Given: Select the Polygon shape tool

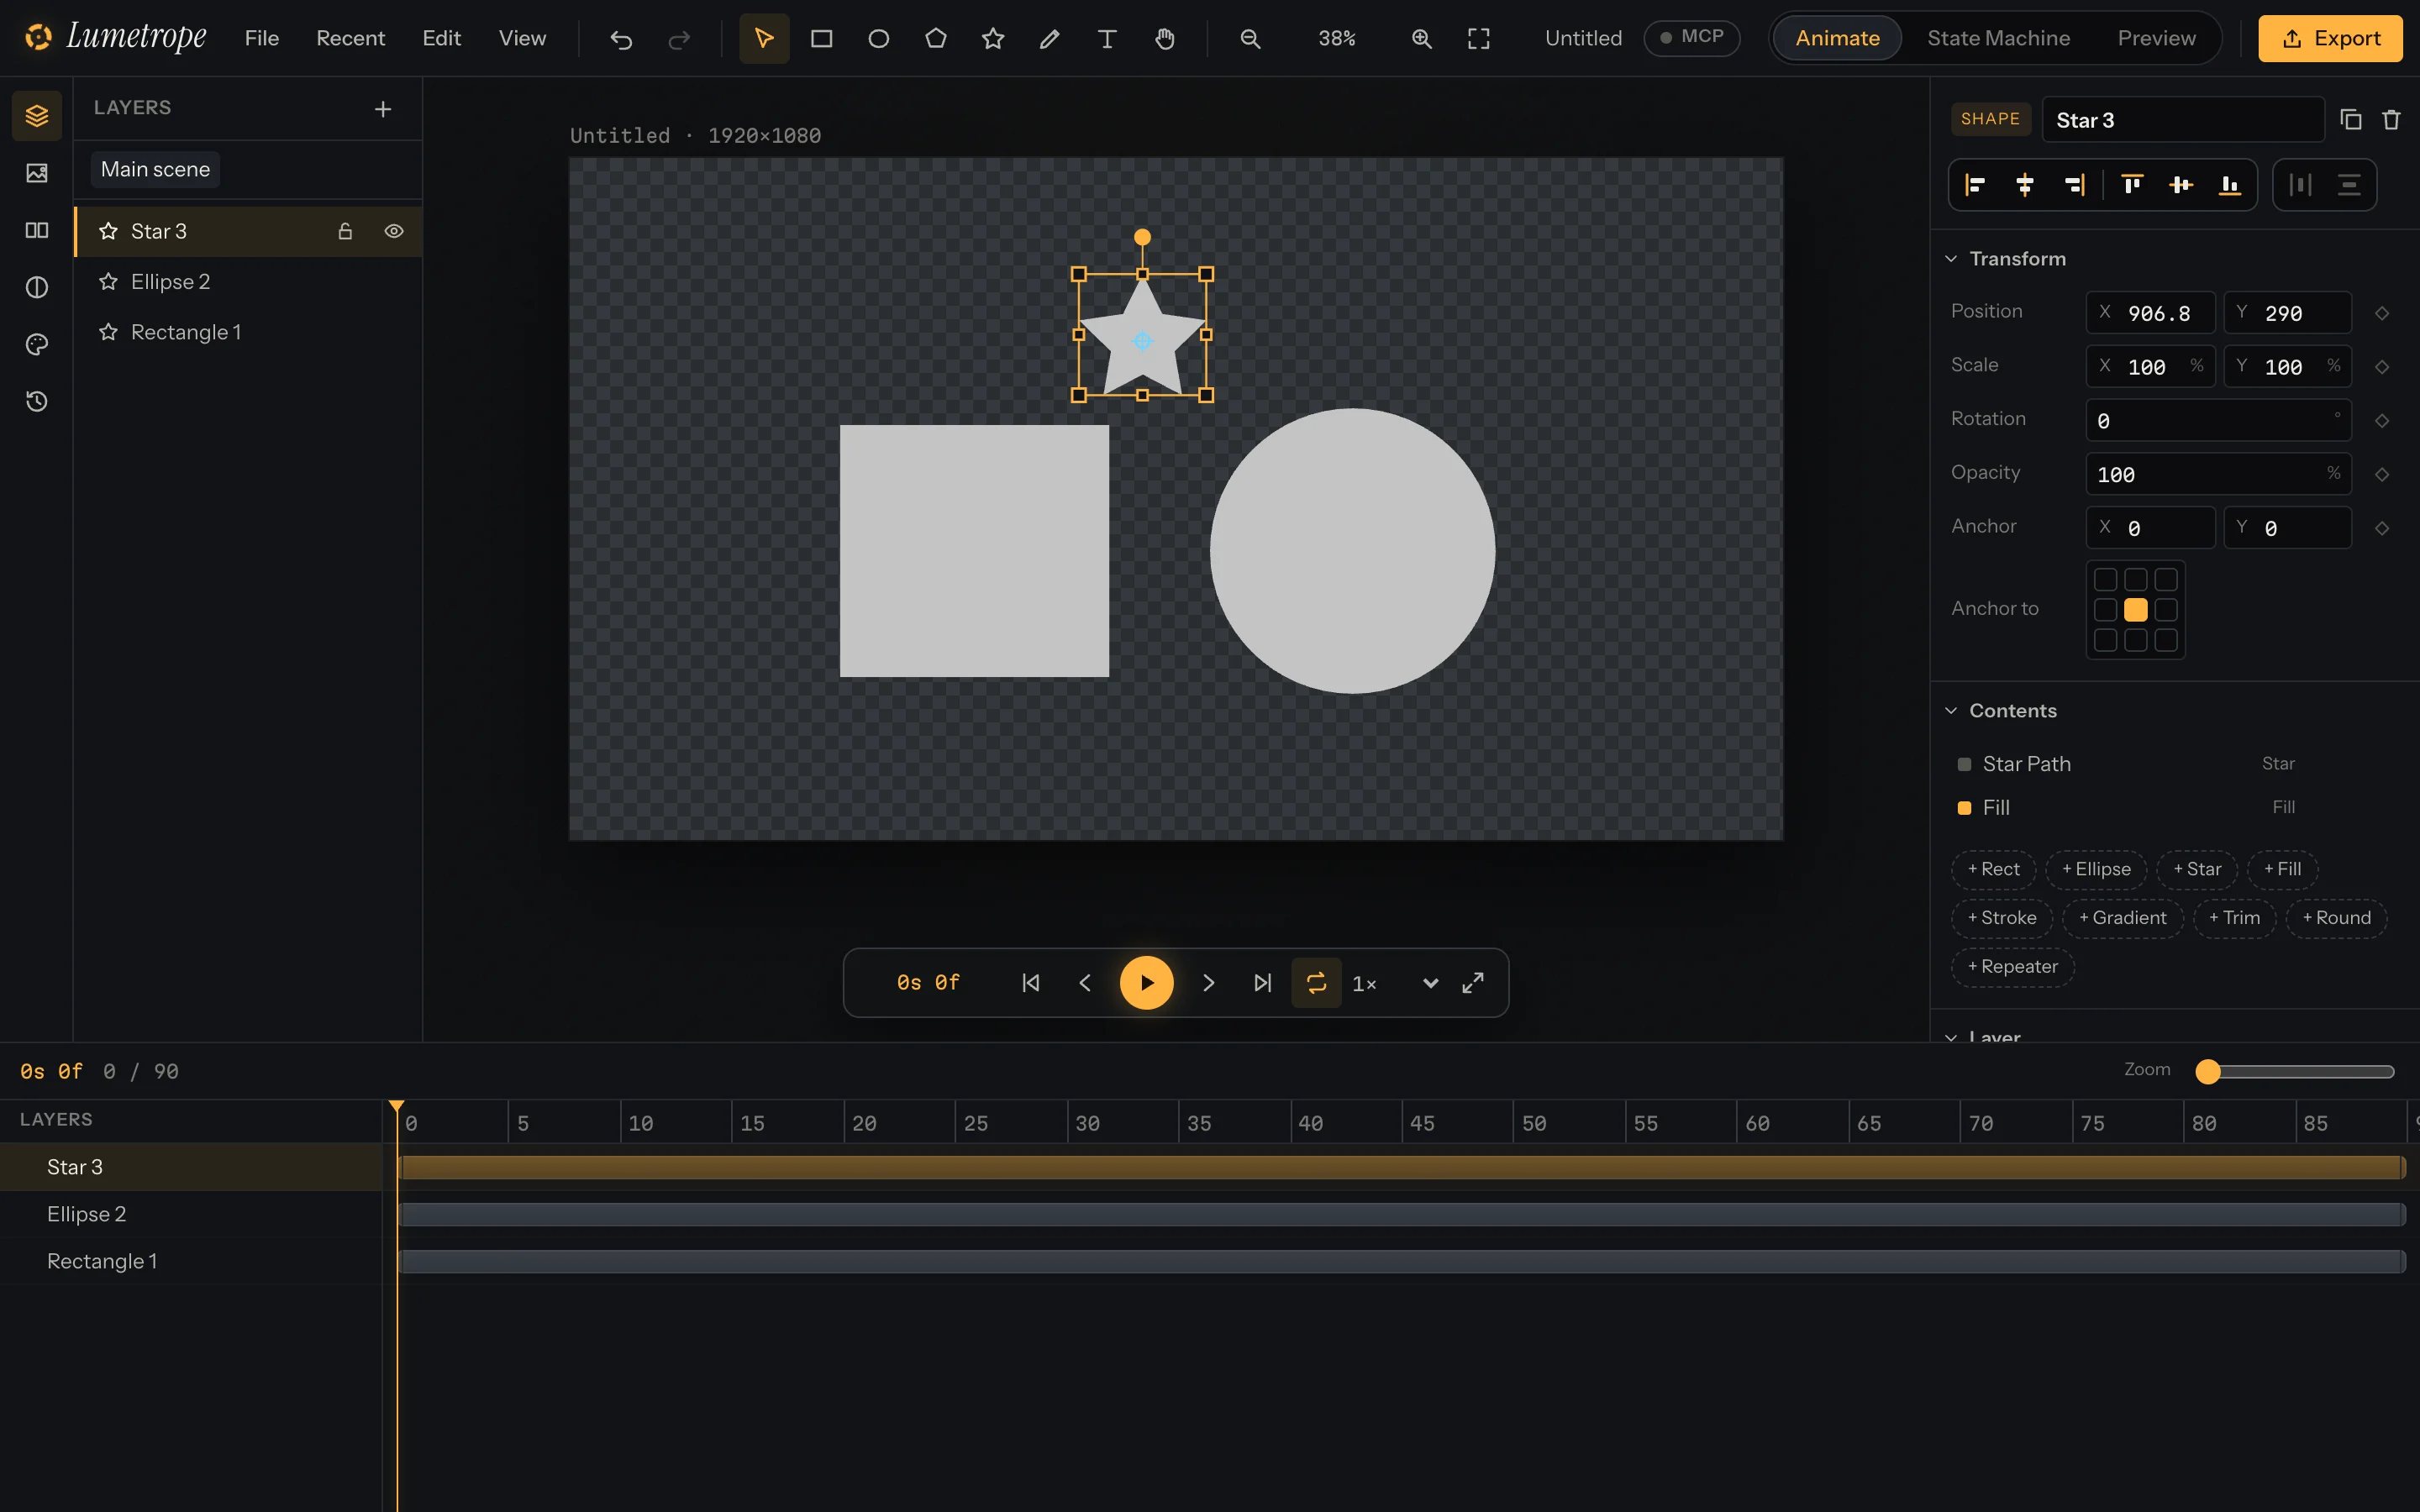Looking at the screenshot, I should [x=935, y=38].
